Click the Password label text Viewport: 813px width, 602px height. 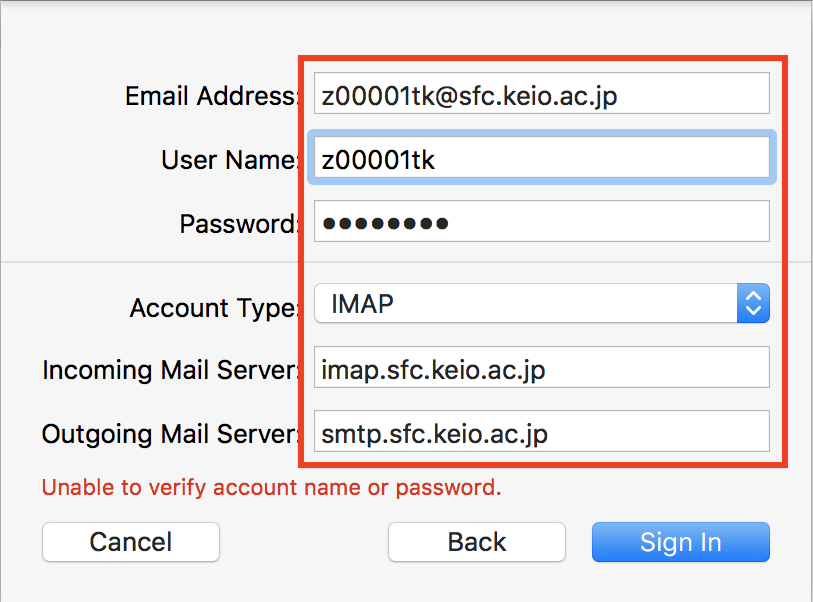click(x=239, y=224)
